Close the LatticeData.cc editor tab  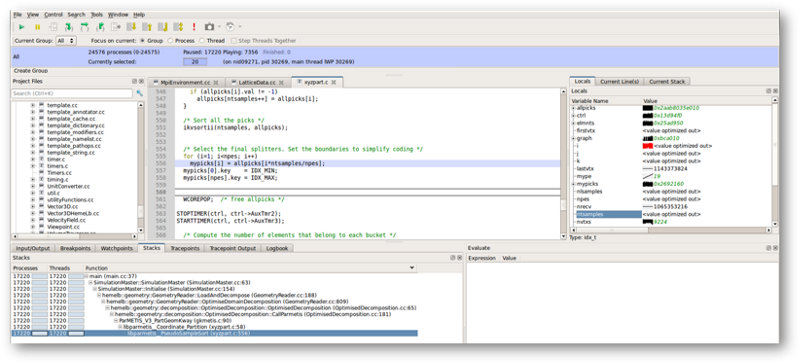[282, 82]
